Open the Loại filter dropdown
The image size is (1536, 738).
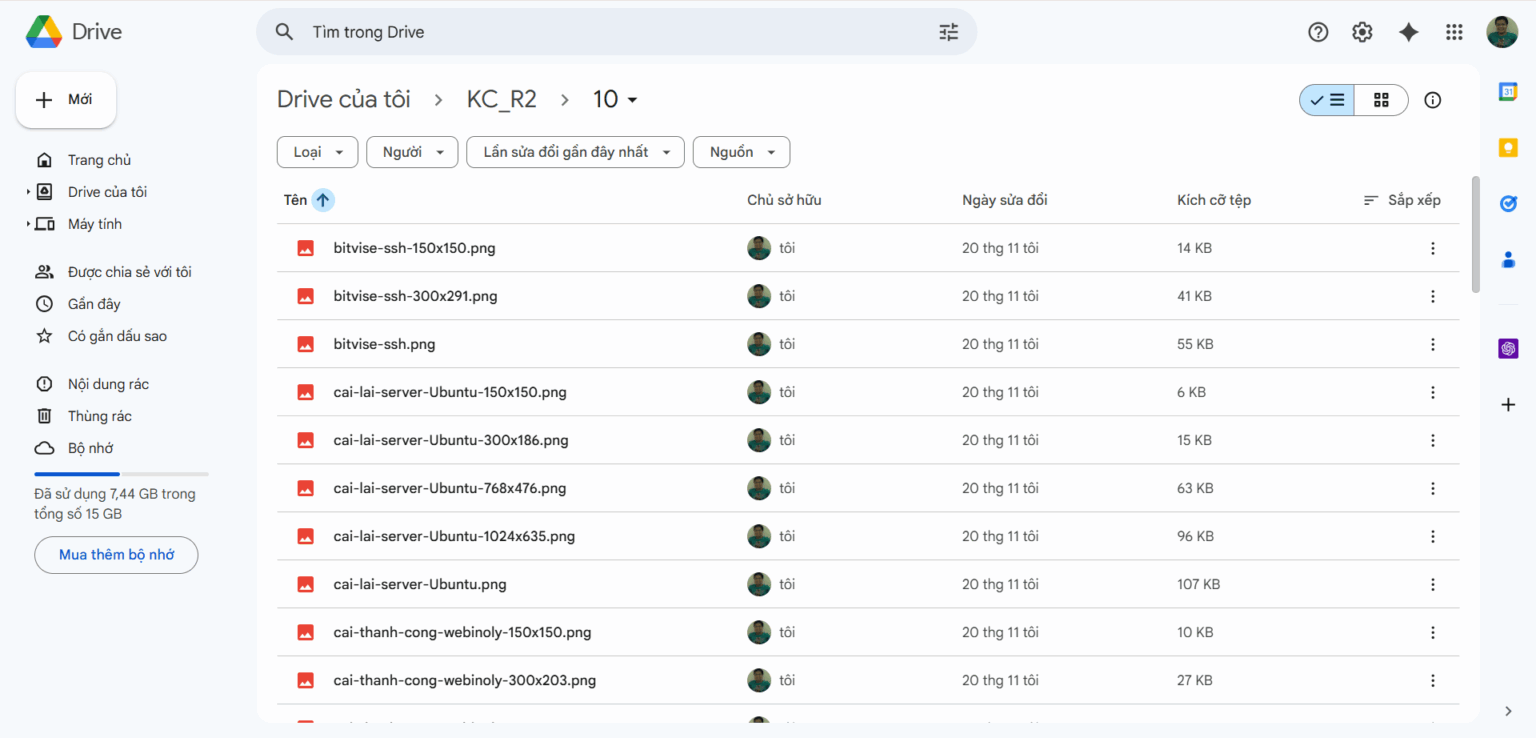click(317, 152)
